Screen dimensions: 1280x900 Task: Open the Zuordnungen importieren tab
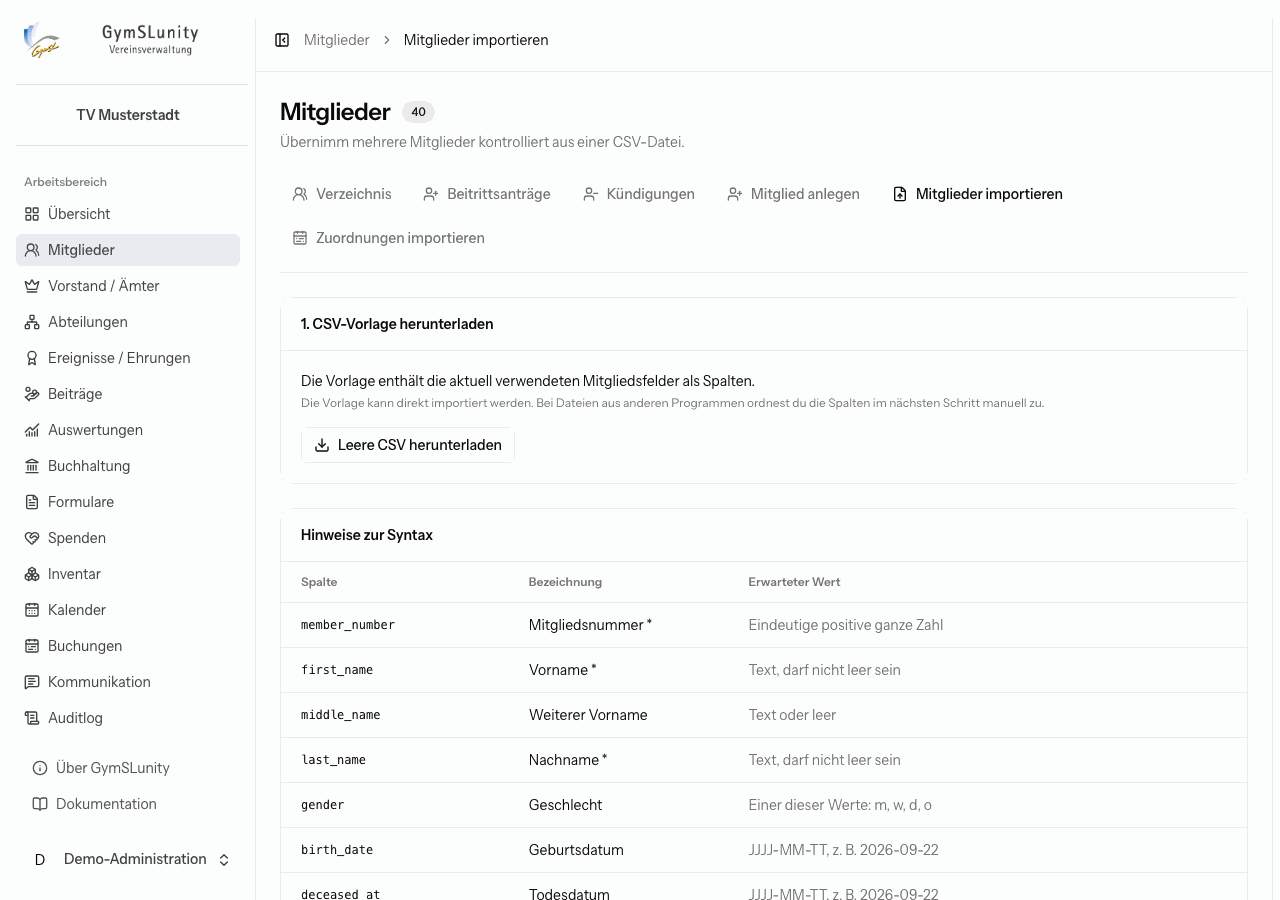tap(388, 238)
